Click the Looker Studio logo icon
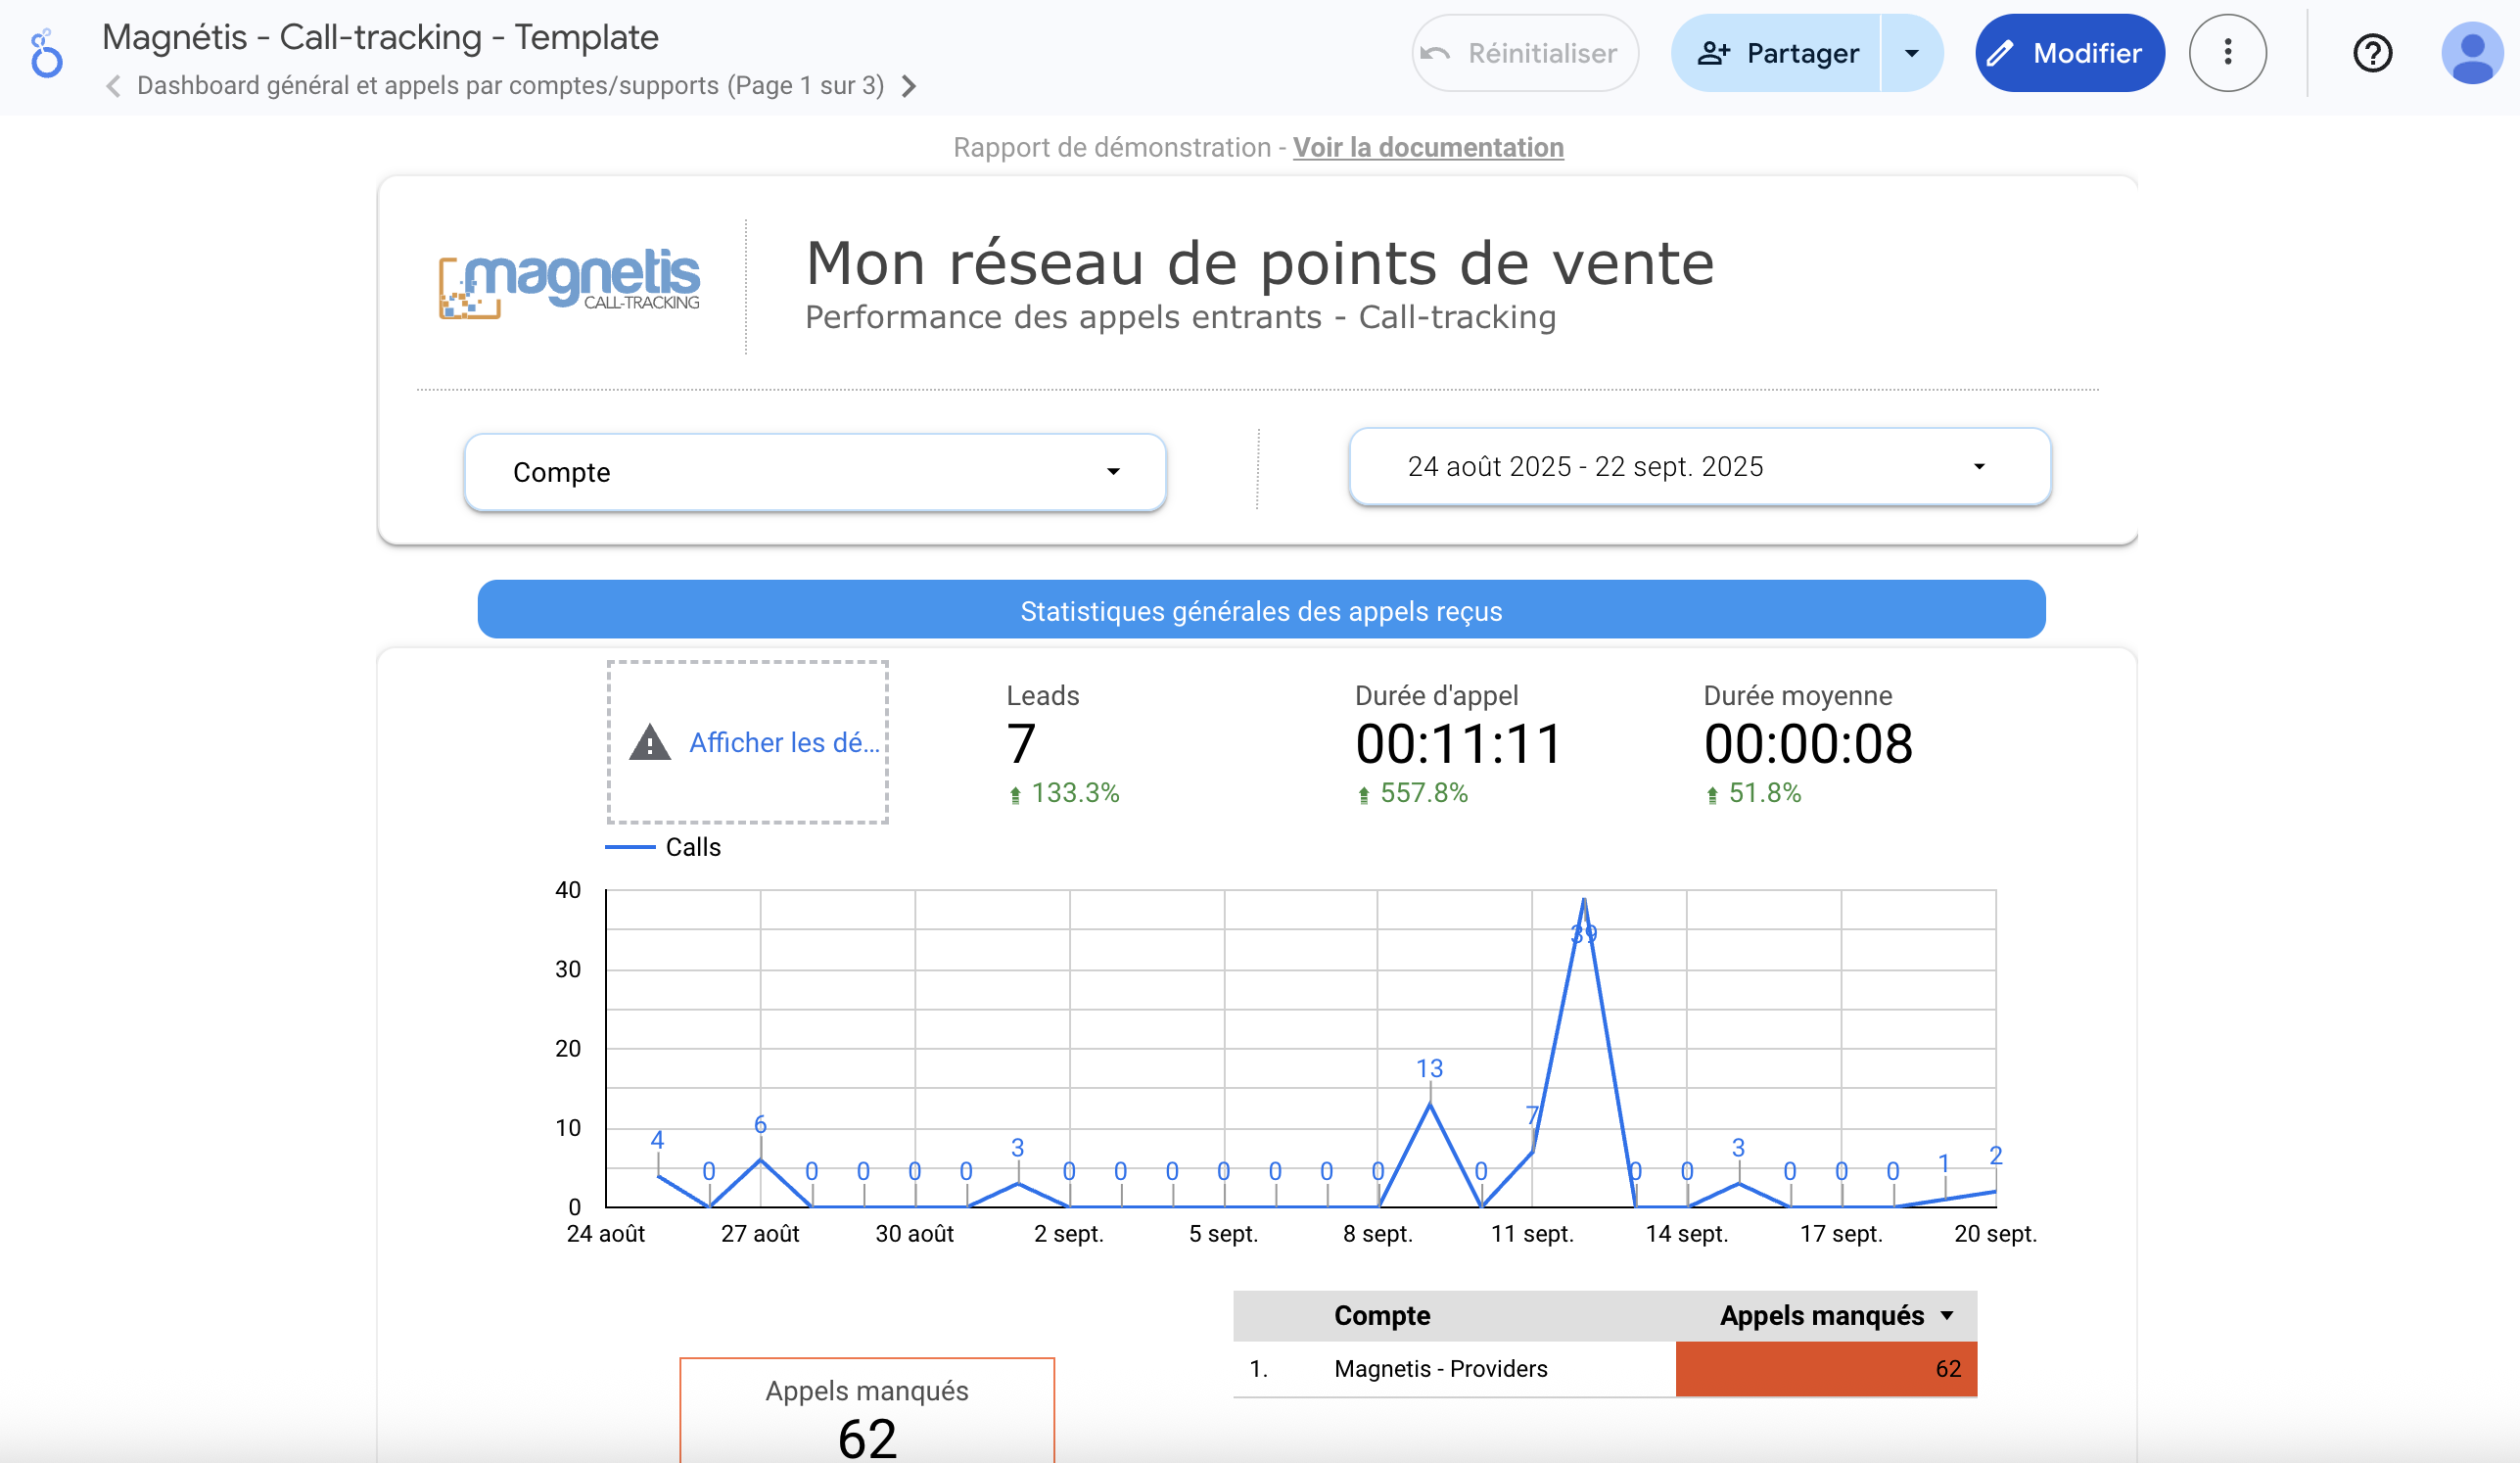This screenshot has height=1463, width=2520. pos(46,54)
